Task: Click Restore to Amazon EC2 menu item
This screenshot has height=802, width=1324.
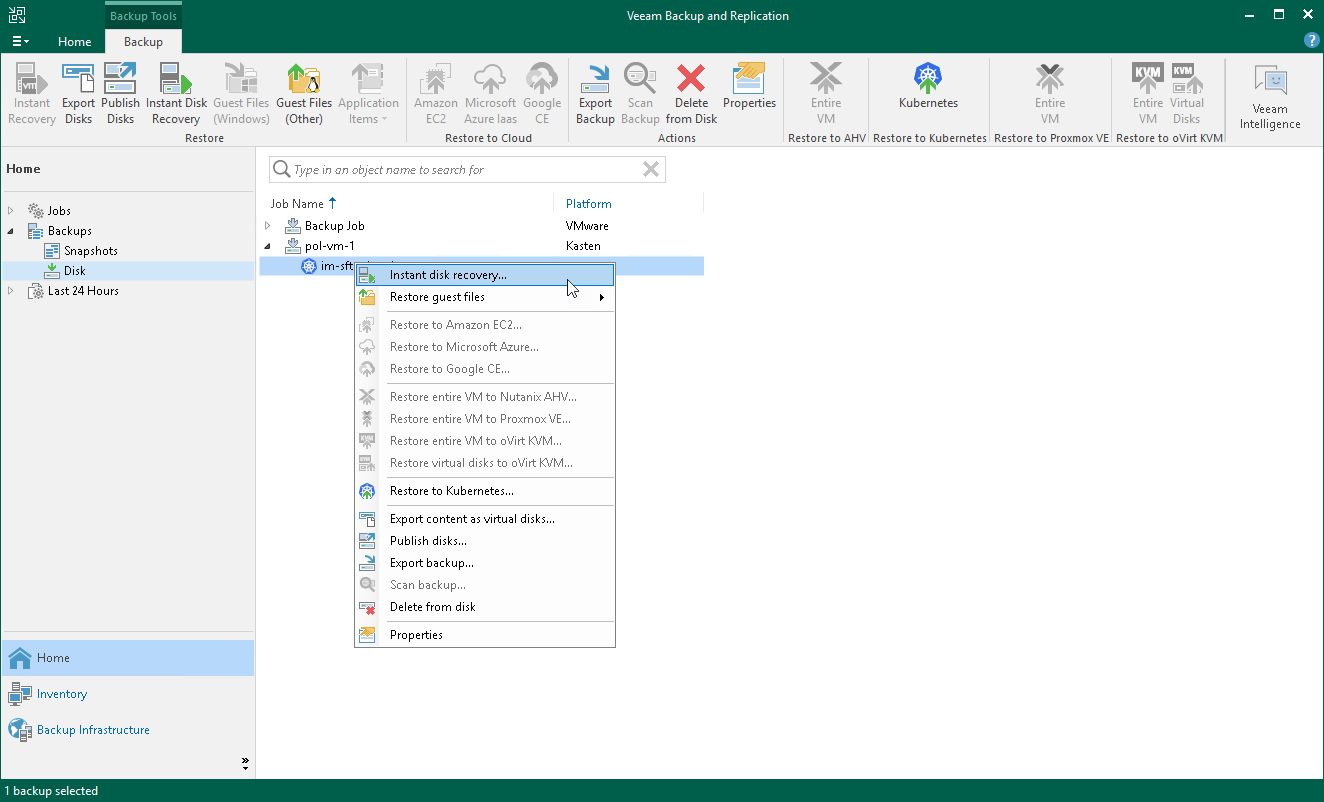Action: [x=485, y=325]
